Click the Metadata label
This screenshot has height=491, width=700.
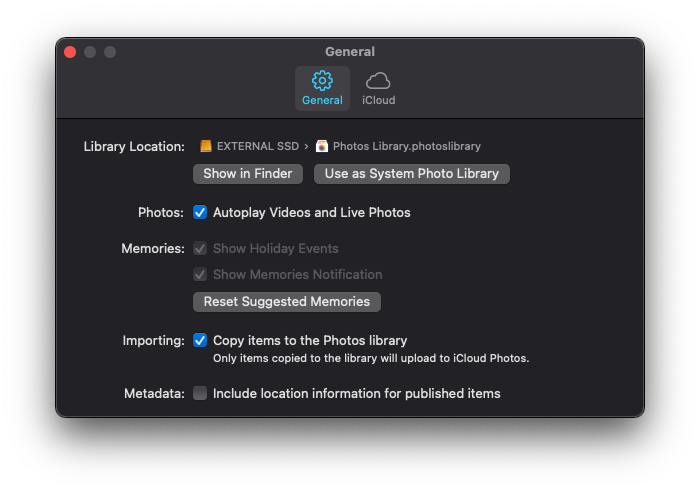(x=154, y=394)
